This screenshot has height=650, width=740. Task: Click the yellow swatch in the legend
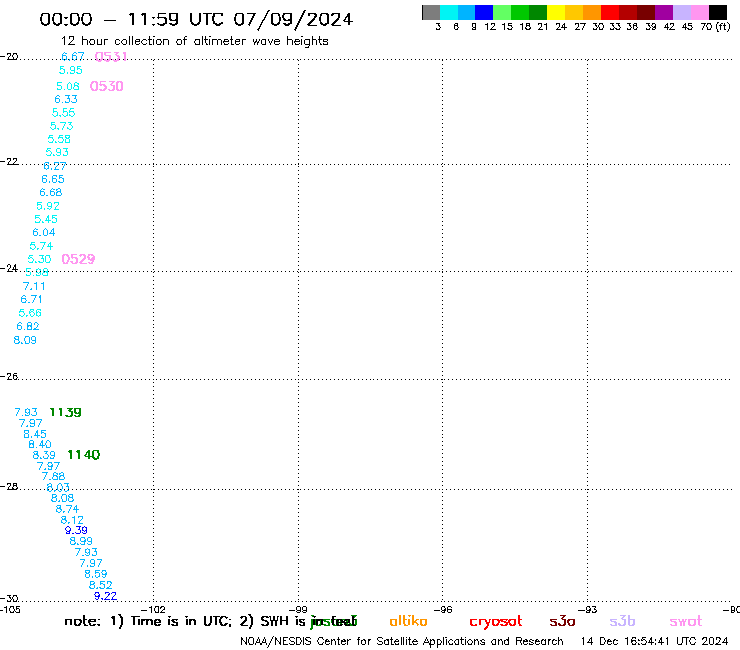coord(556,12)
